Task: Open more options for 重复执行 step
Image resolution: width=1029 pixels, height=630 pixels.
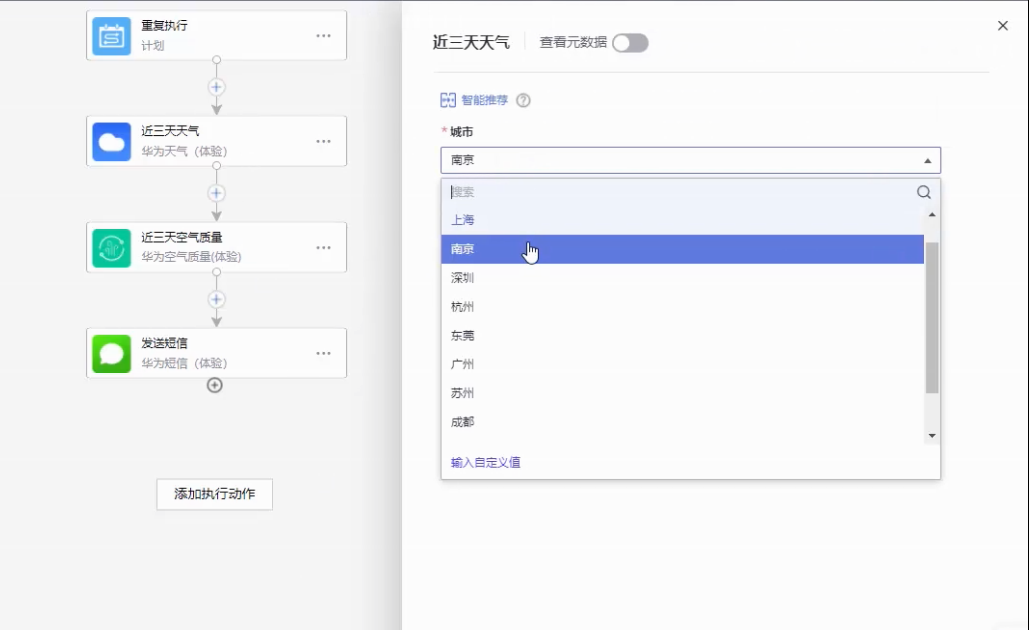Action: tap(323, 36)
